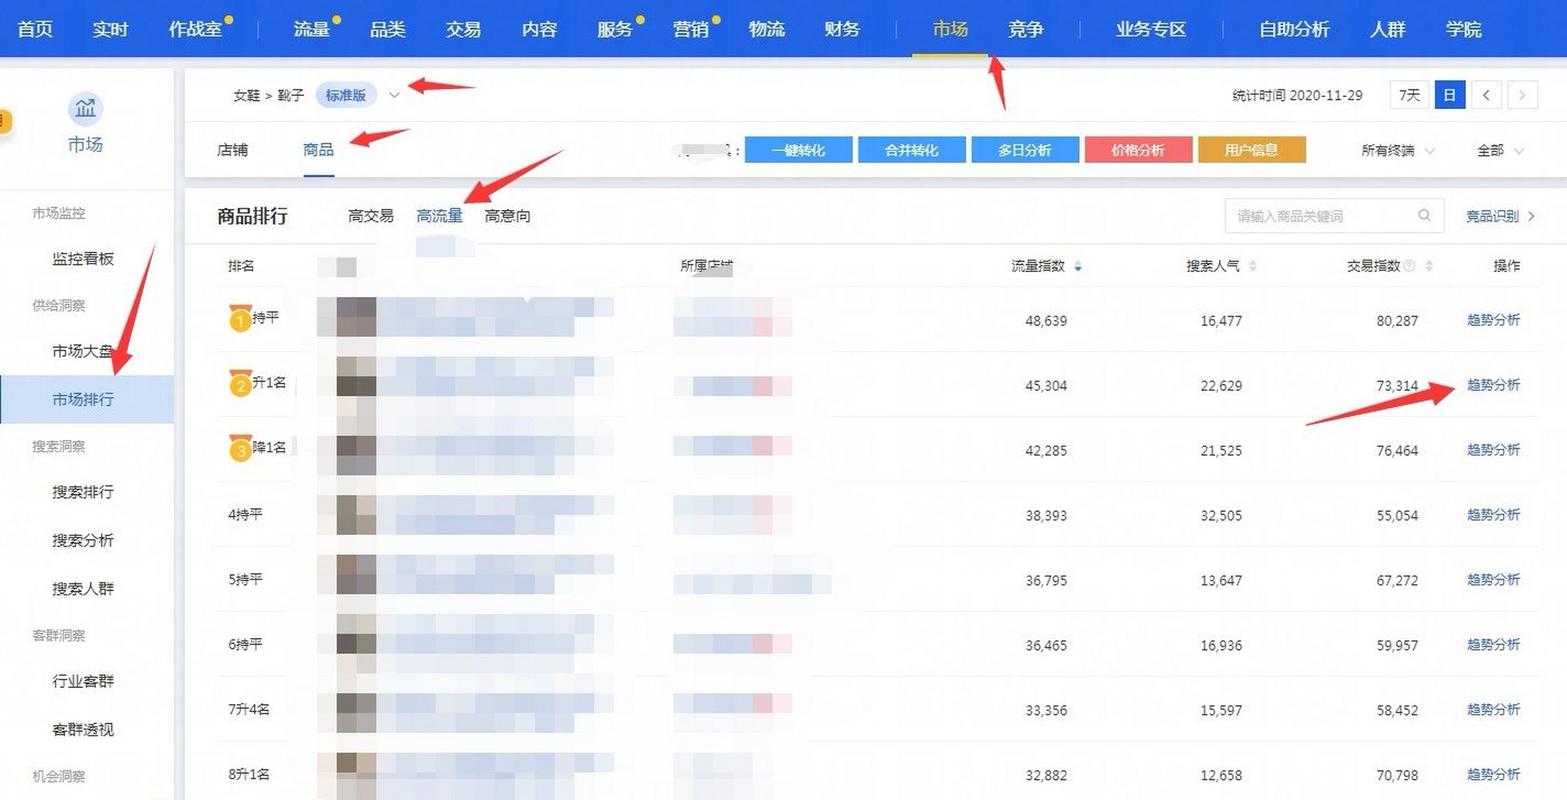Viewport: 1567px width, 800px height.
Task: Select the 高流量 ranking tab
Action: click(440, 216)
